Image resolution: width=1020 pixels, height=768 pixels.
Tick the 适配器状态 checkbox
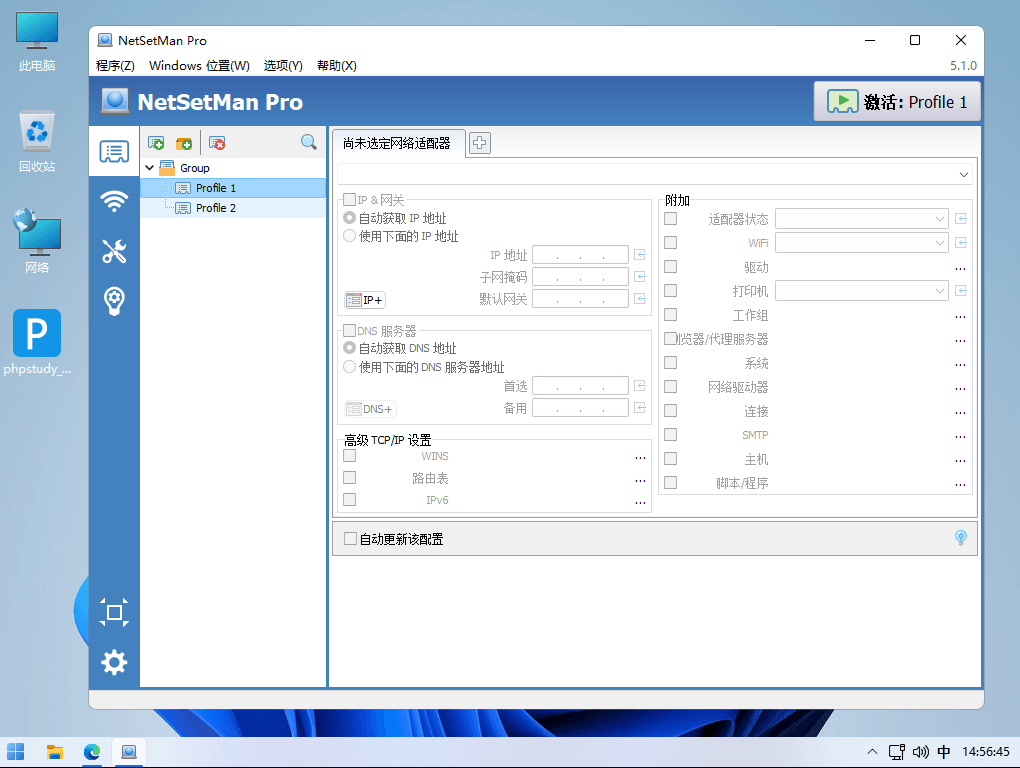pos(671,218)
